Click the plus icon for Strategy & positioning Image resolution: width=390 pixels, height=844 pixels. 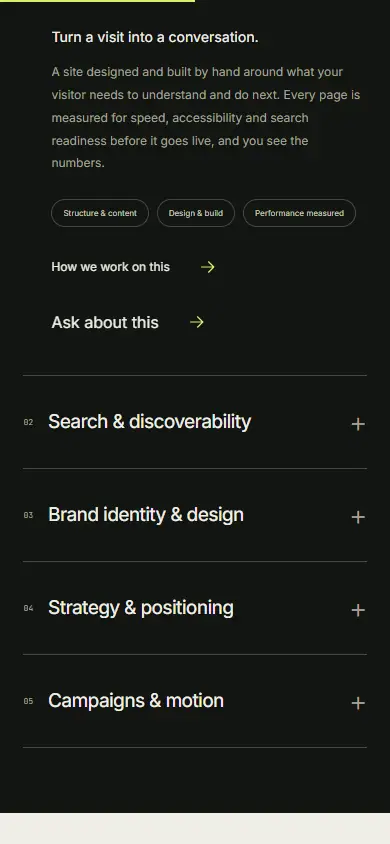(x=358, y=610)
